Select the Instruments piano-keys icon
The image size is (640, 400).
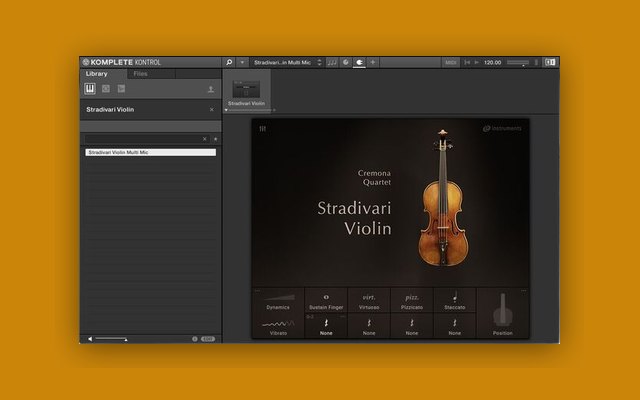90,89
